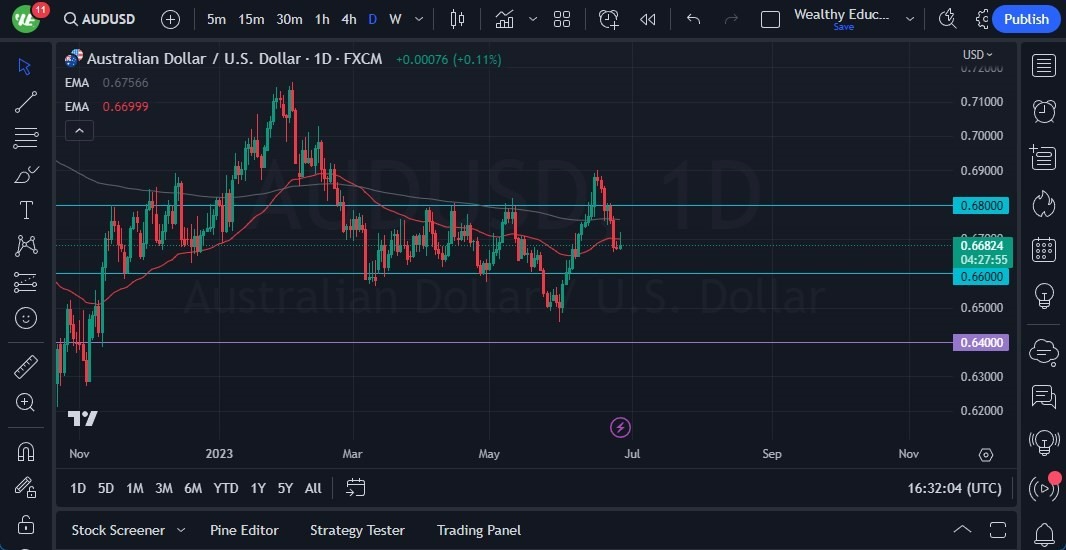Viewport: 1066px width, 550px height.
Task: Undo the last chart action
Action: click(693, 20)
